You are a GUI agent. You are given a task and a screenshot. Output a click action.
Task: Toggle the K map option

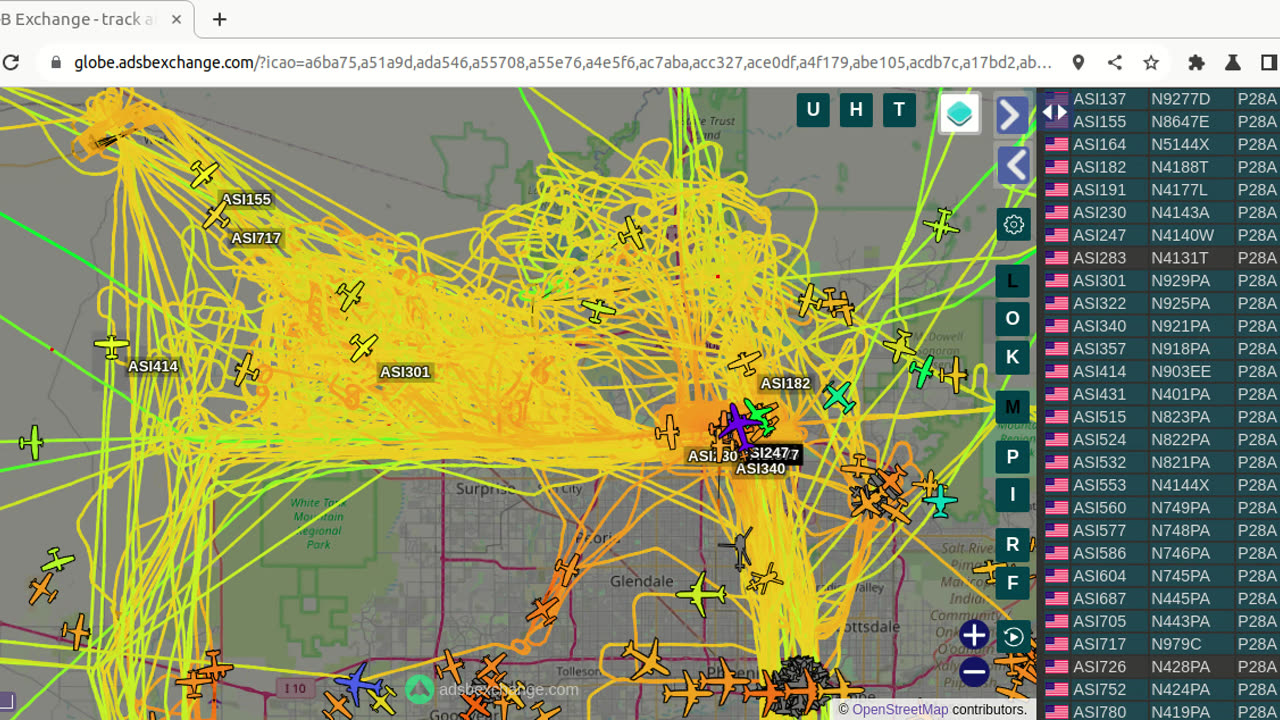[x=1012, y=357]
